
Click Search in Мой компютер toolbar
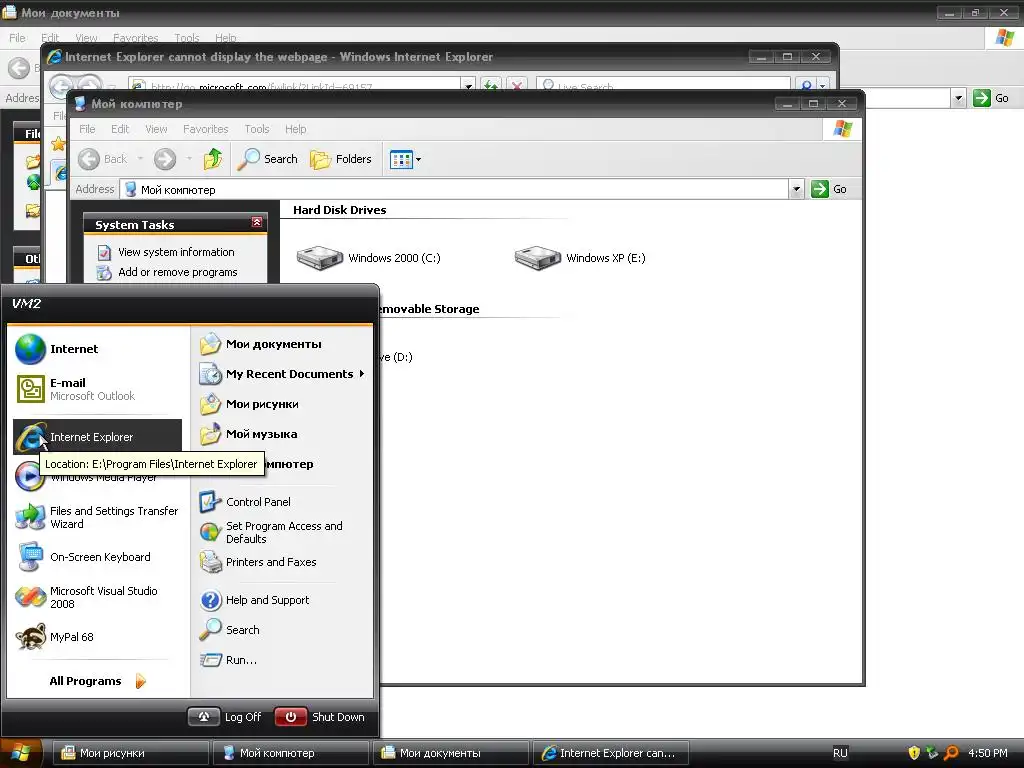(267, 159)
